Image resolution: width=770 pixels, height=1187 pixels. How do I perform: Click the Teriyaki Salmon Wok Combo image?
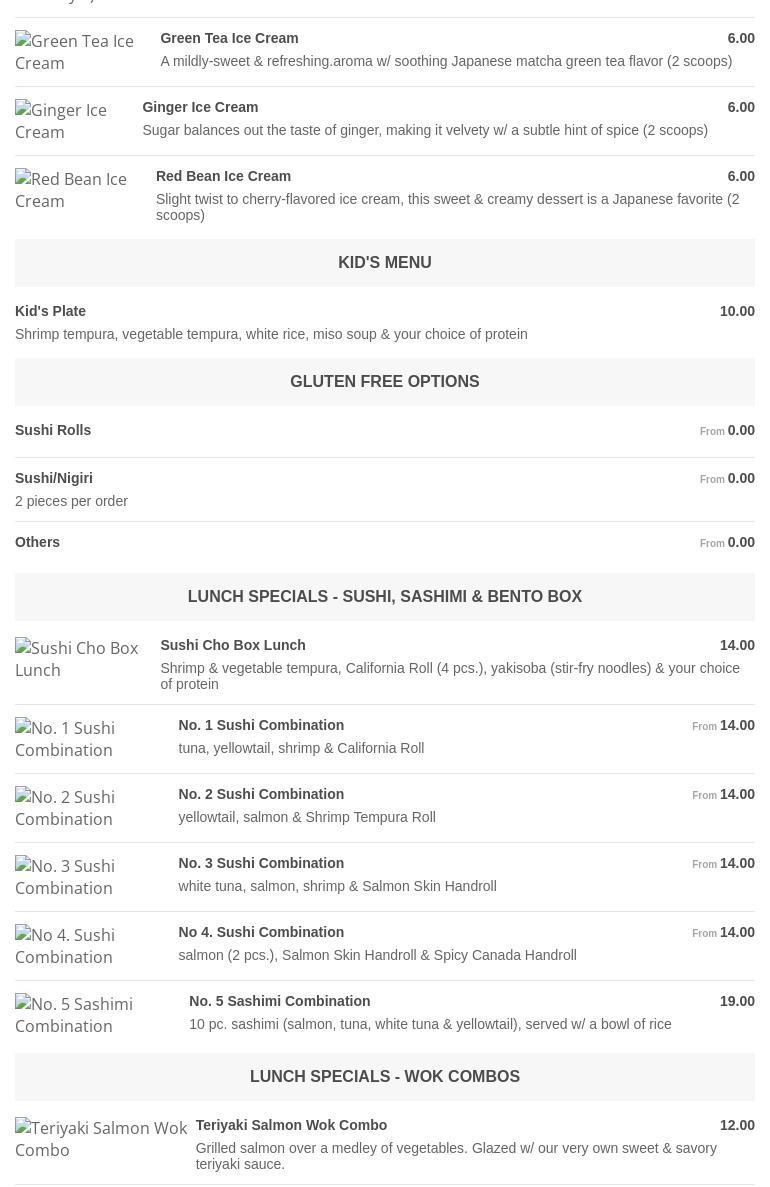pyautogui.click(x=101, y=1139)
